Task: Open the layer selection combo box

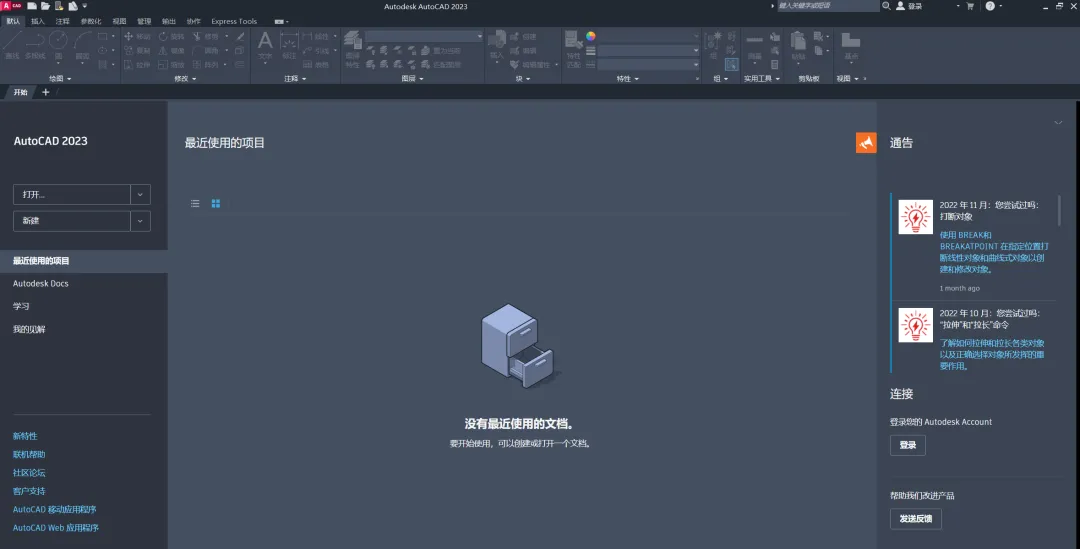Action: (x=424, y=37)
